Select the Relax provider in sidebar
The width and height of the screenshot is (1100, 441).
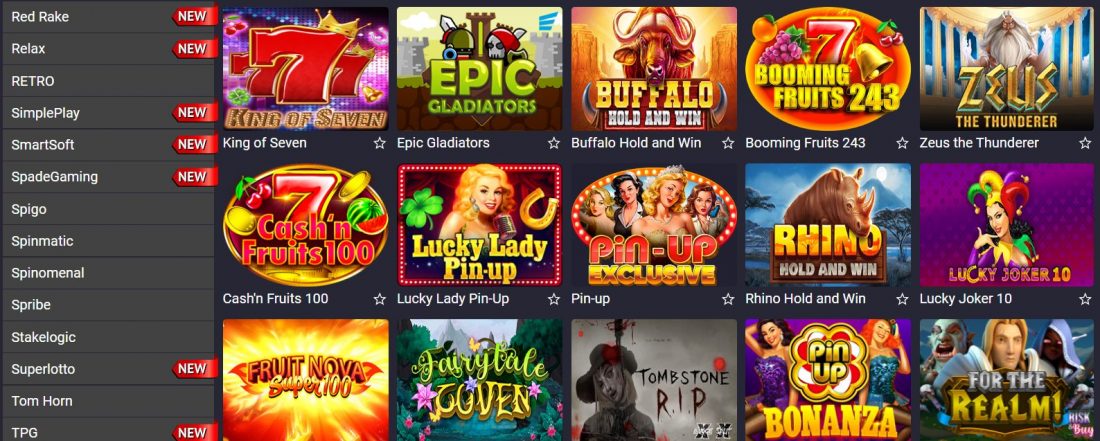pos(108,48)
